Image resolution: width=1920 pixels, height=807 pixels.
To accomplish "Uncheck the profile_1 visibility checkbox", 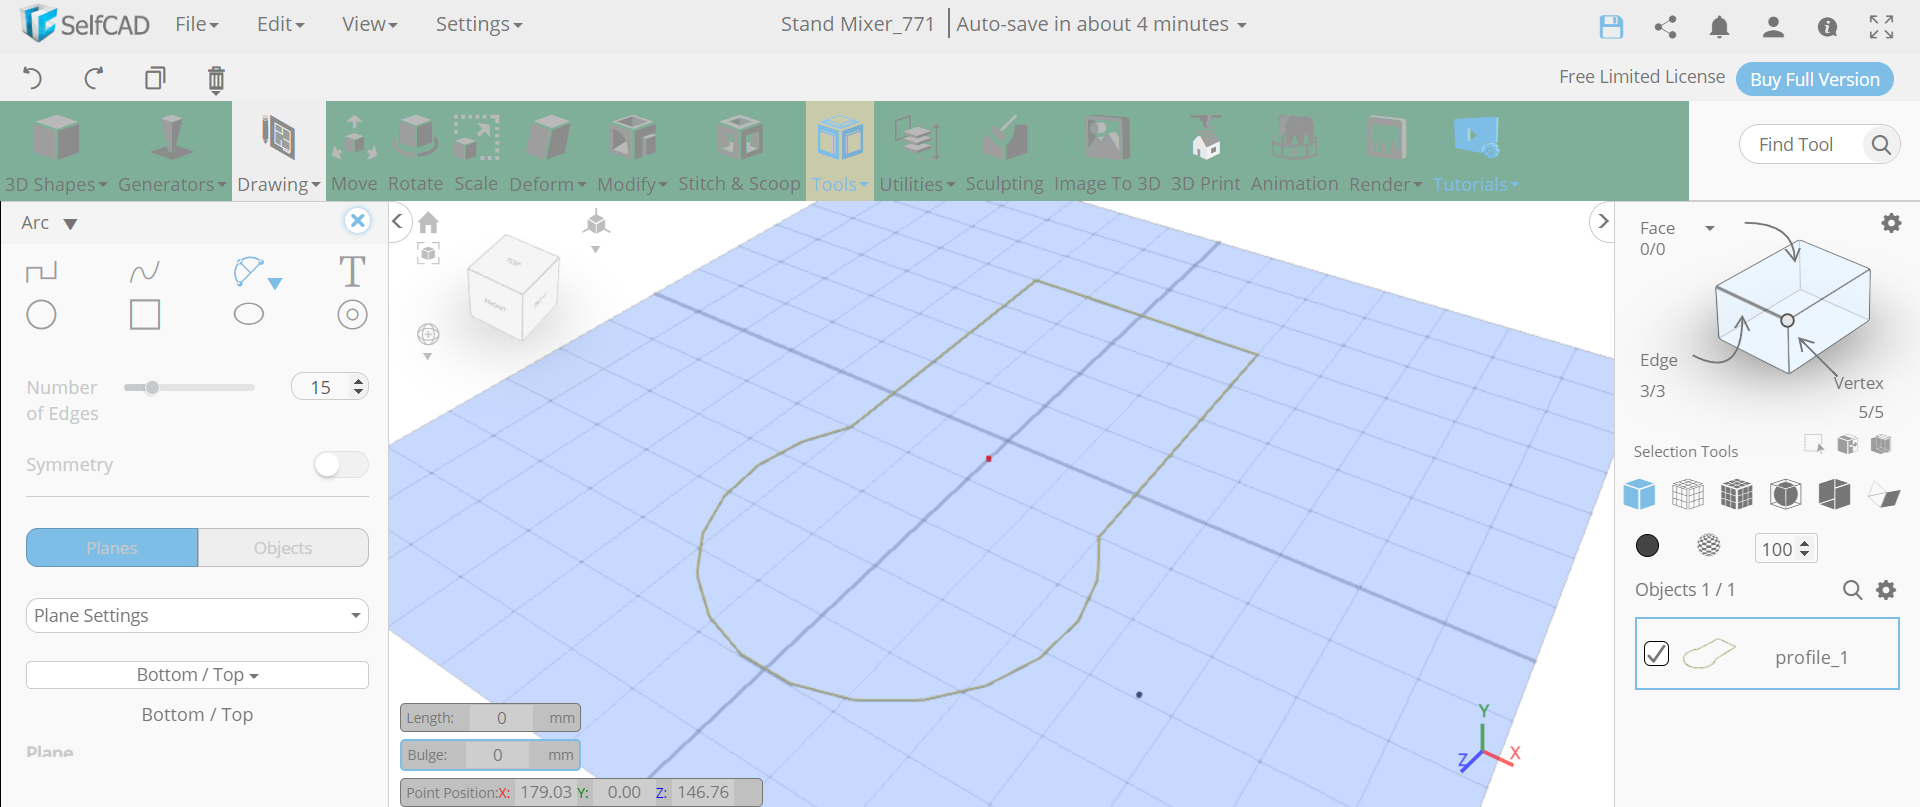I will tap(1657, 654).
